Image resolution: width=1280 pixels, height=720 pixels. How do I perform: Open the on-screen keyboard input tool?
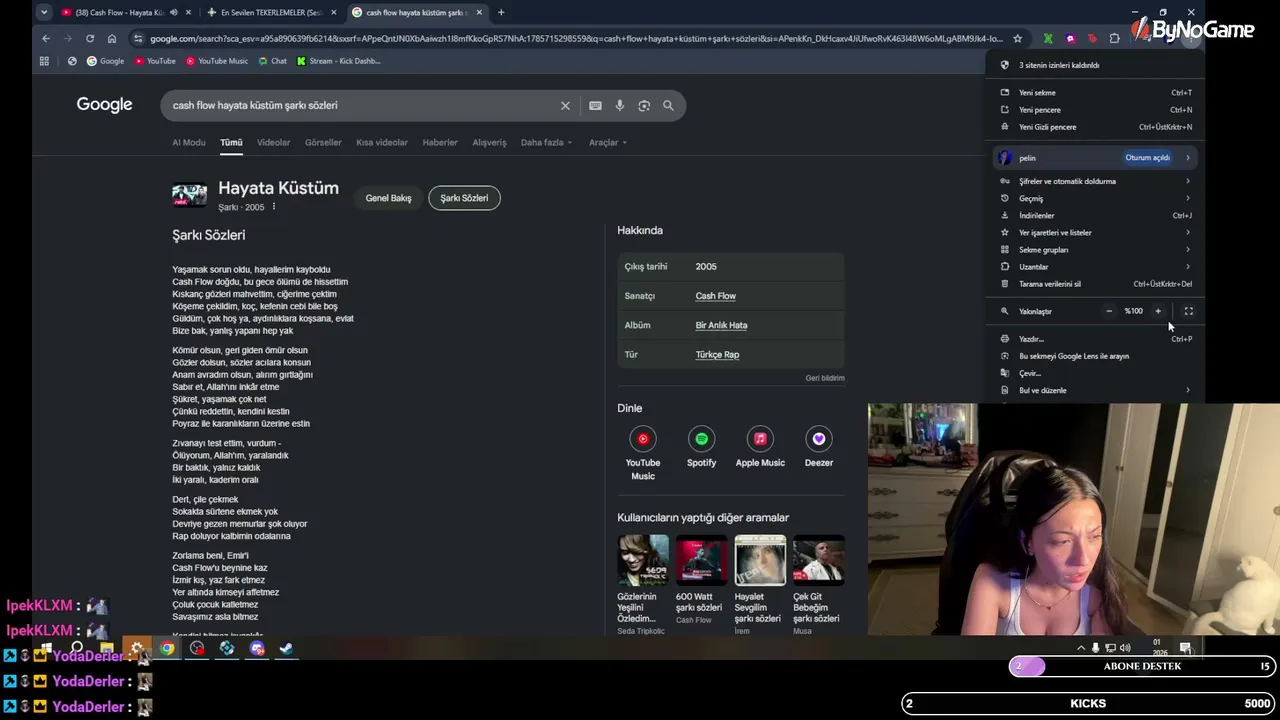pos(595,105)
